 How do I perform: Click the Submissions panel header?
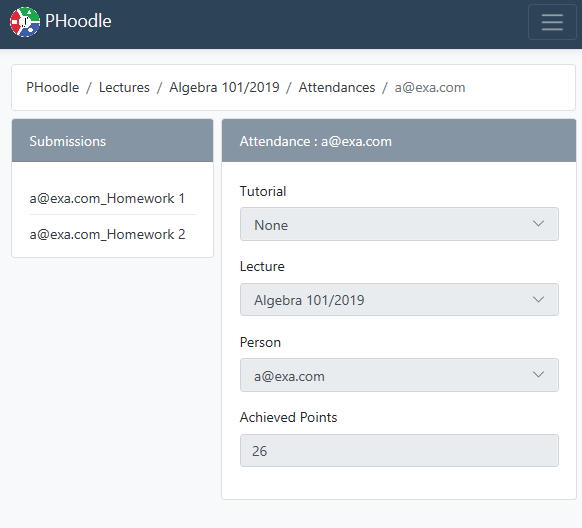pyautogui.click(x=112, y=141)
